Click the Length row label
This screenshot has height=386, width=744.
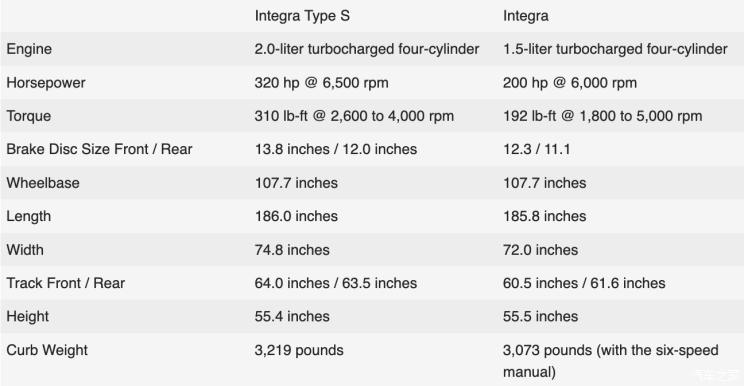(x=28, y=216)
